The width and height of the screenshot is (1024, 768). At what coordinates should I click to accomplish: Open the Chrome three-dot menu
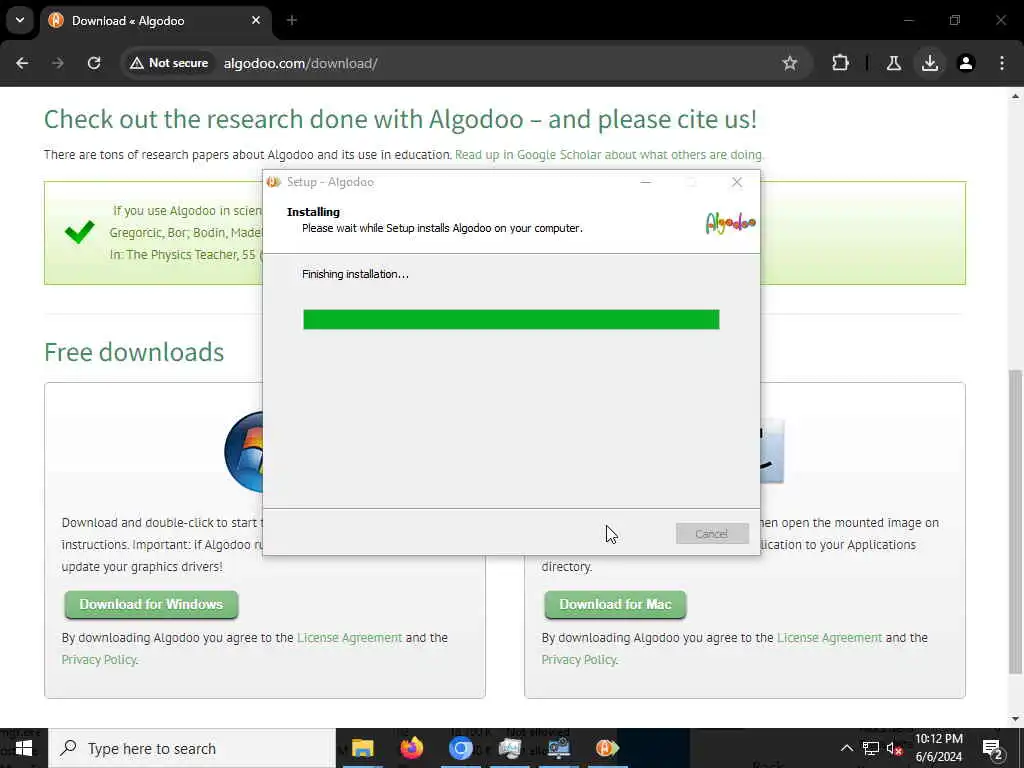click(1002, 63)
